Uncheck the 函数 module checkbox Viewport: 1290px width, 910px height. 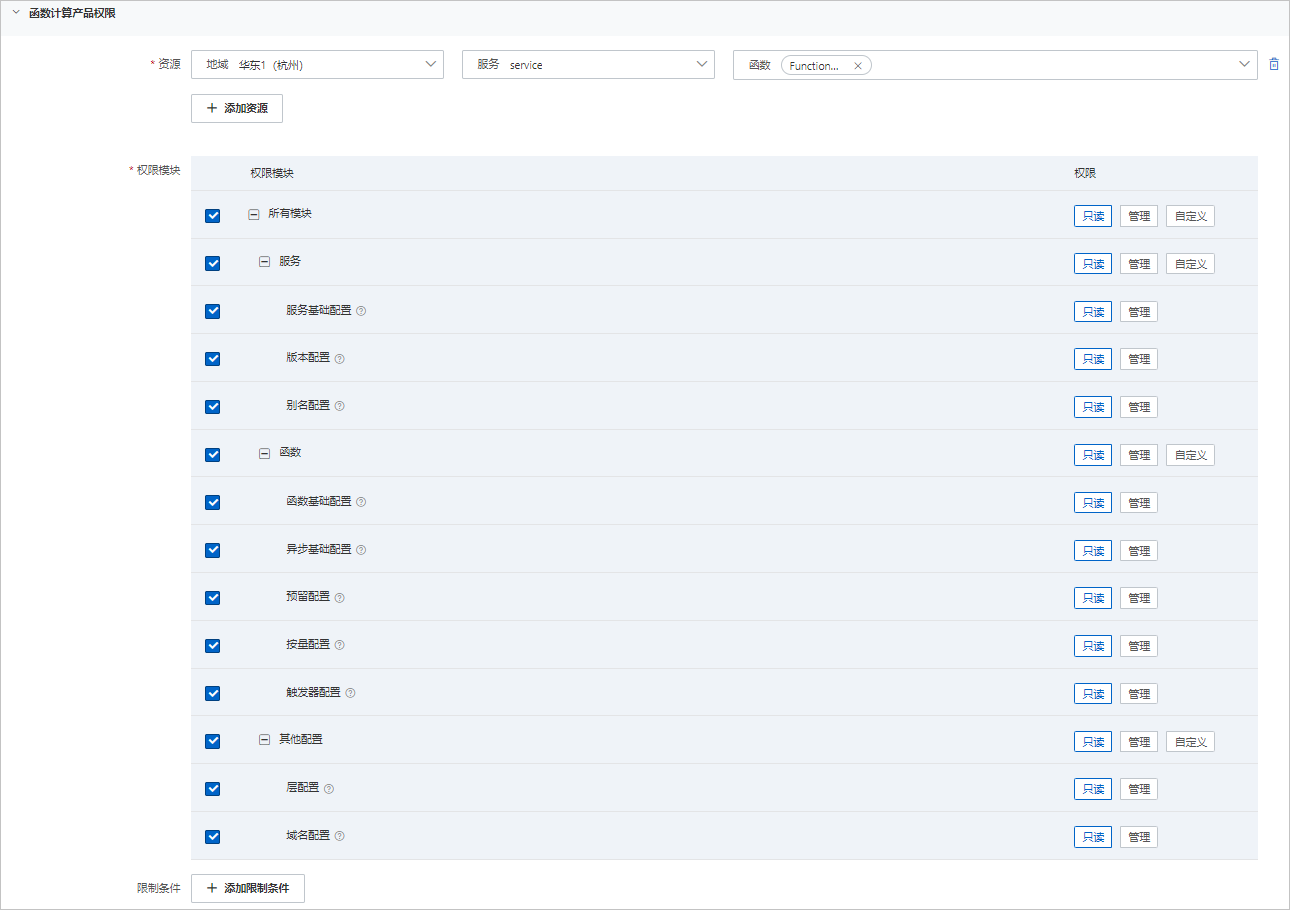(x=212, y=454)
